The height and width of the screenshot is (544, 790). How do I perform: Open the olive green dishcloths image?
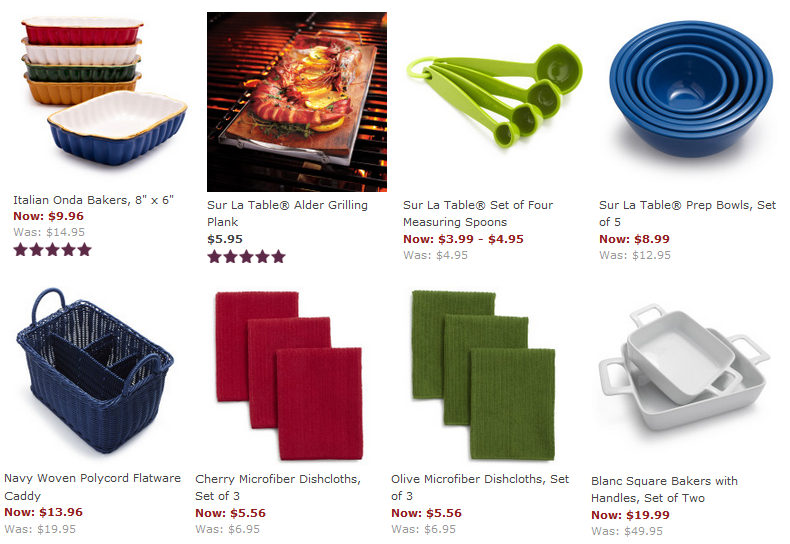[x=483, y=375]
